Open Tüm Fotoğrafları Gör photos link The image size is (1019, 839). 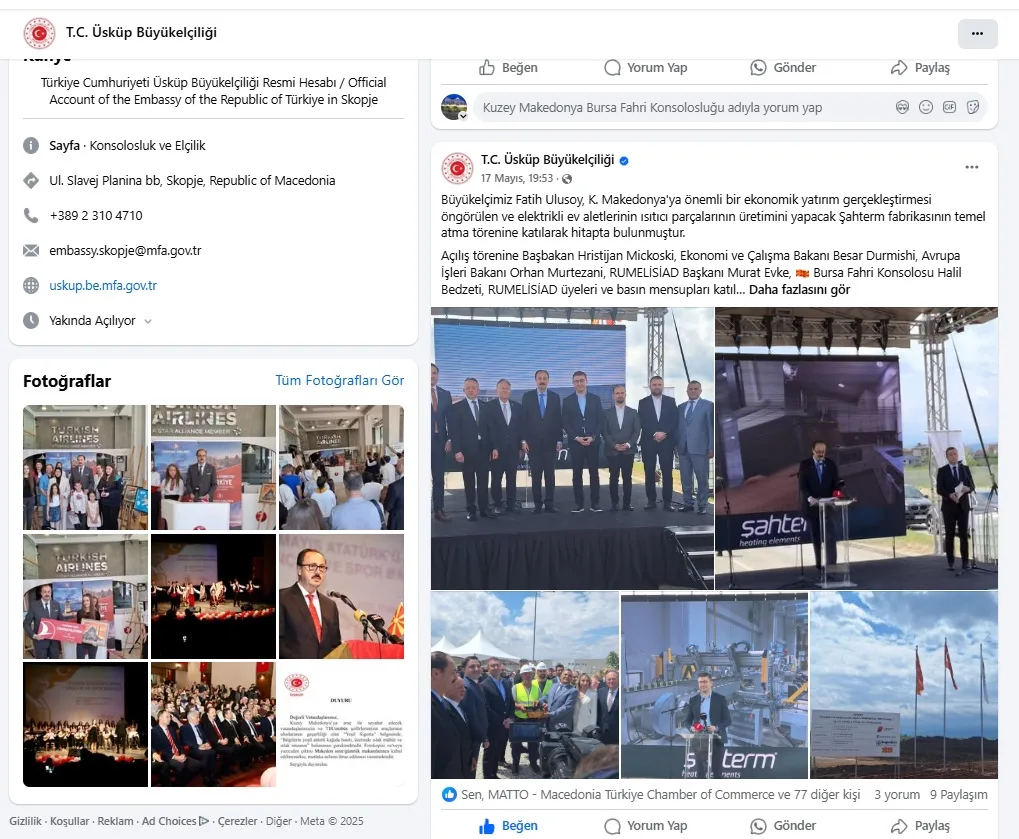(x=340, y=380)
